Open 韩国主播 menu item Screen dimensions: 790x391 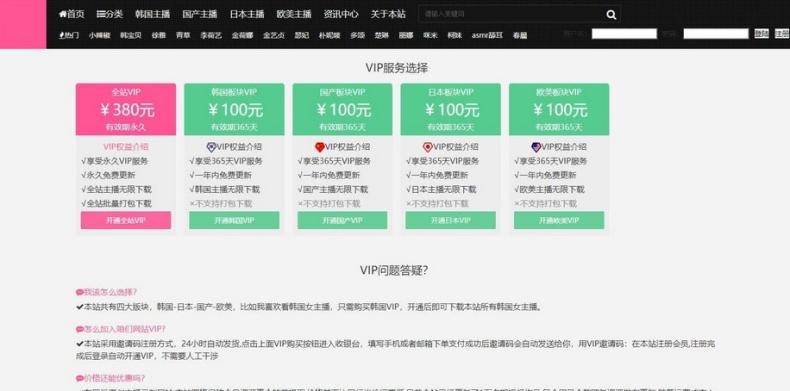152,14
